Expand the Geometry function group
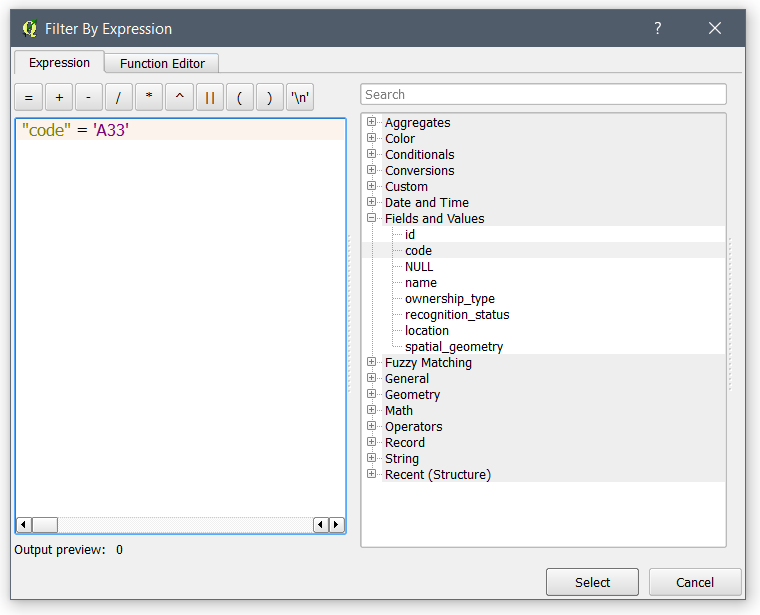The image size is (760, 615). [372, 395]
